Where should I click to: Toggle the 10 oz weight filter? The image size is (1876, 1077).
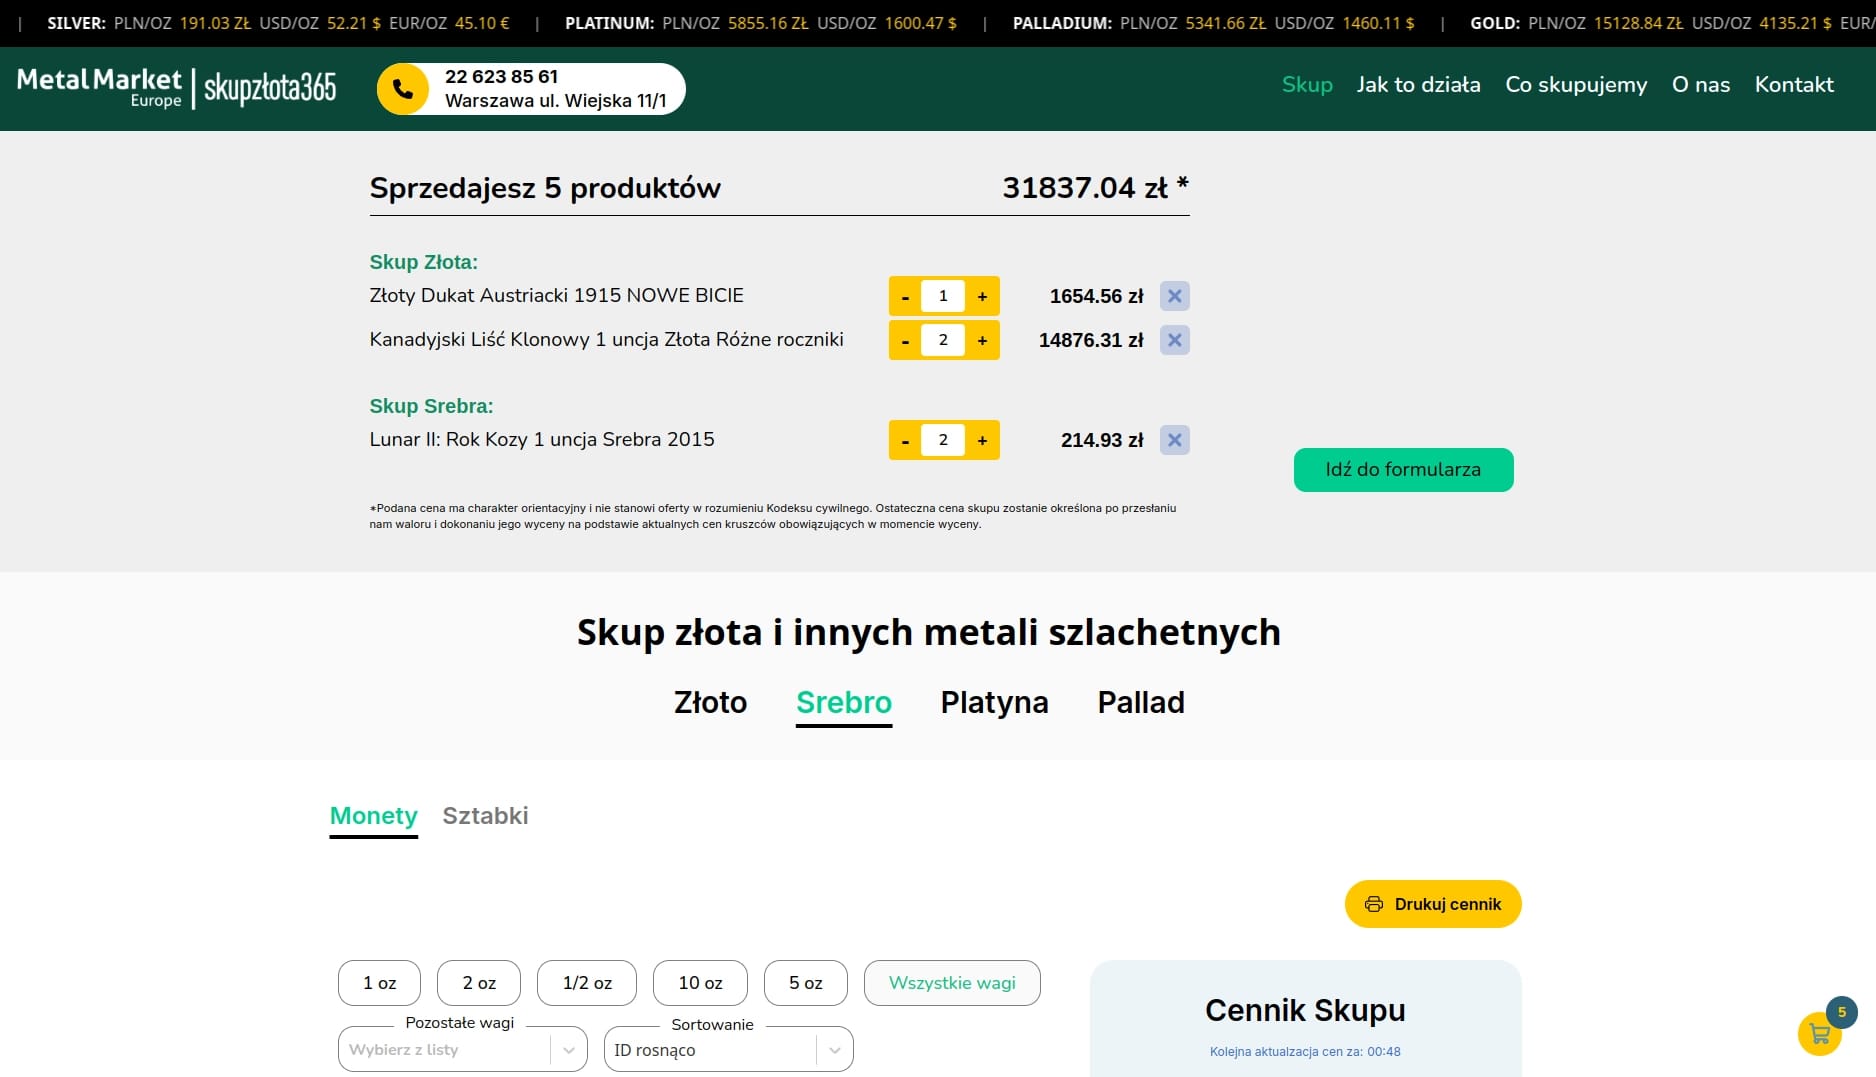(700, 982)
